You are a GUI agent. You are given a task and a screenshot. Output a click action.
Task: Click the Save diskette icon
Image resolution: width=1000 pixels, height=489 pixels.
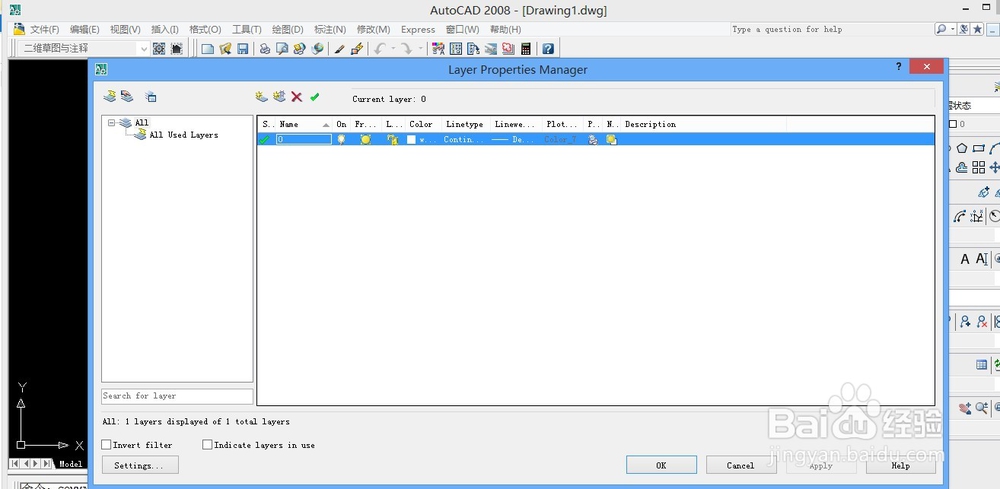pos(243,48)
